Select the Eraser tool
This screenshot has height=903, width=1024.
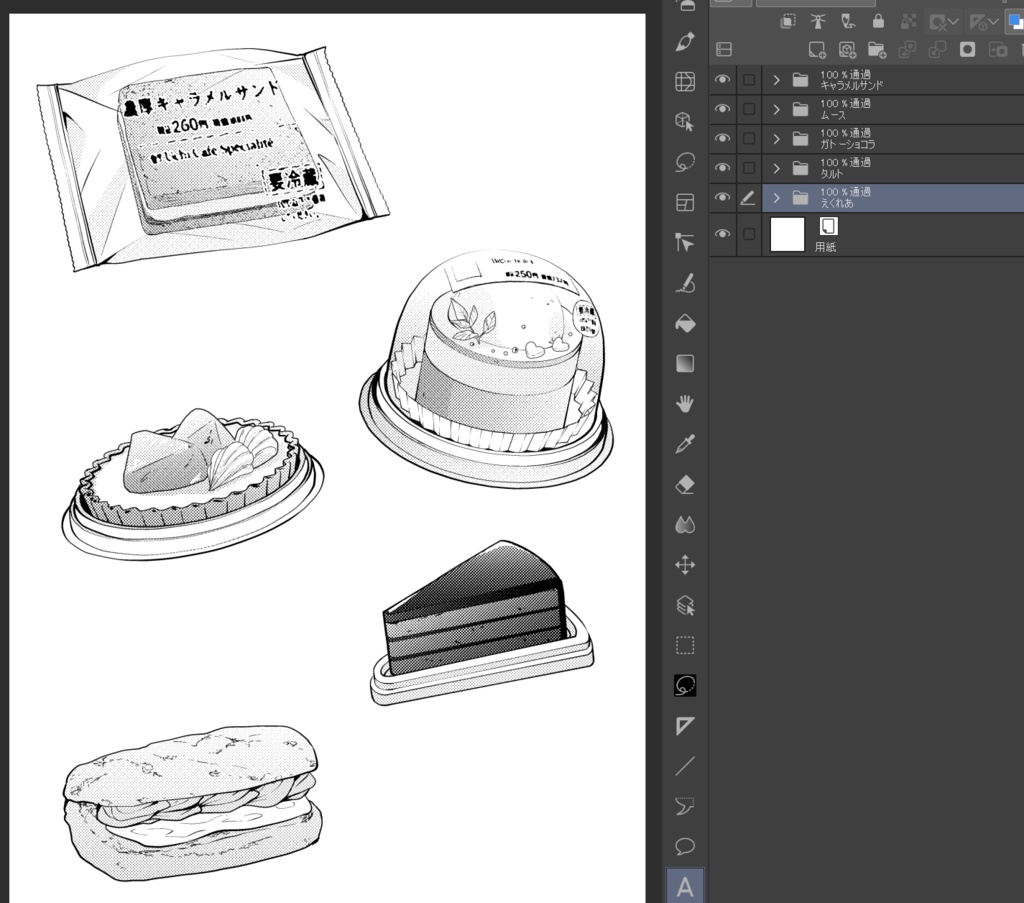pyautogui.click(x=685, y=485)
